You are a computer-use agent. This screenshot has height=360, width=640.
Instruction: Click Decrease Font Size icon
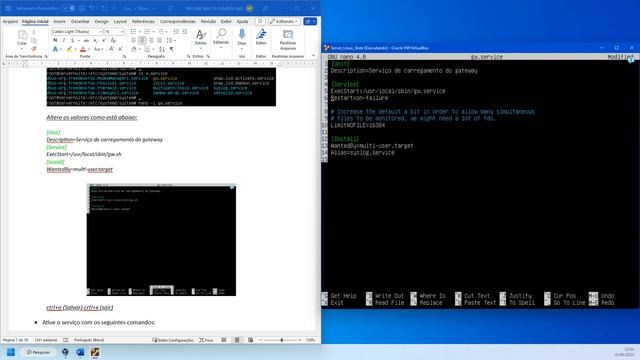[x=120, y=49]
